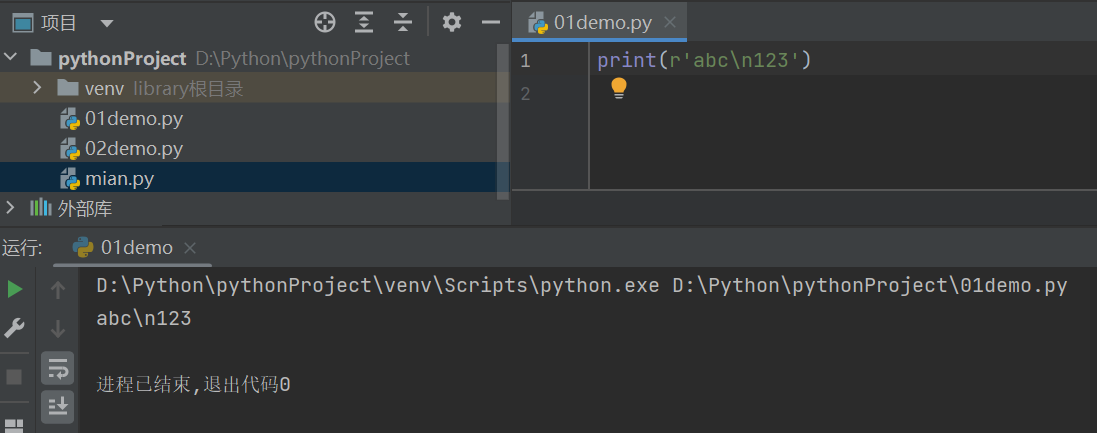Toggle soft-wrap in the run console
This screenshot has height=433, width=1097.
click(x=58, y=367)
